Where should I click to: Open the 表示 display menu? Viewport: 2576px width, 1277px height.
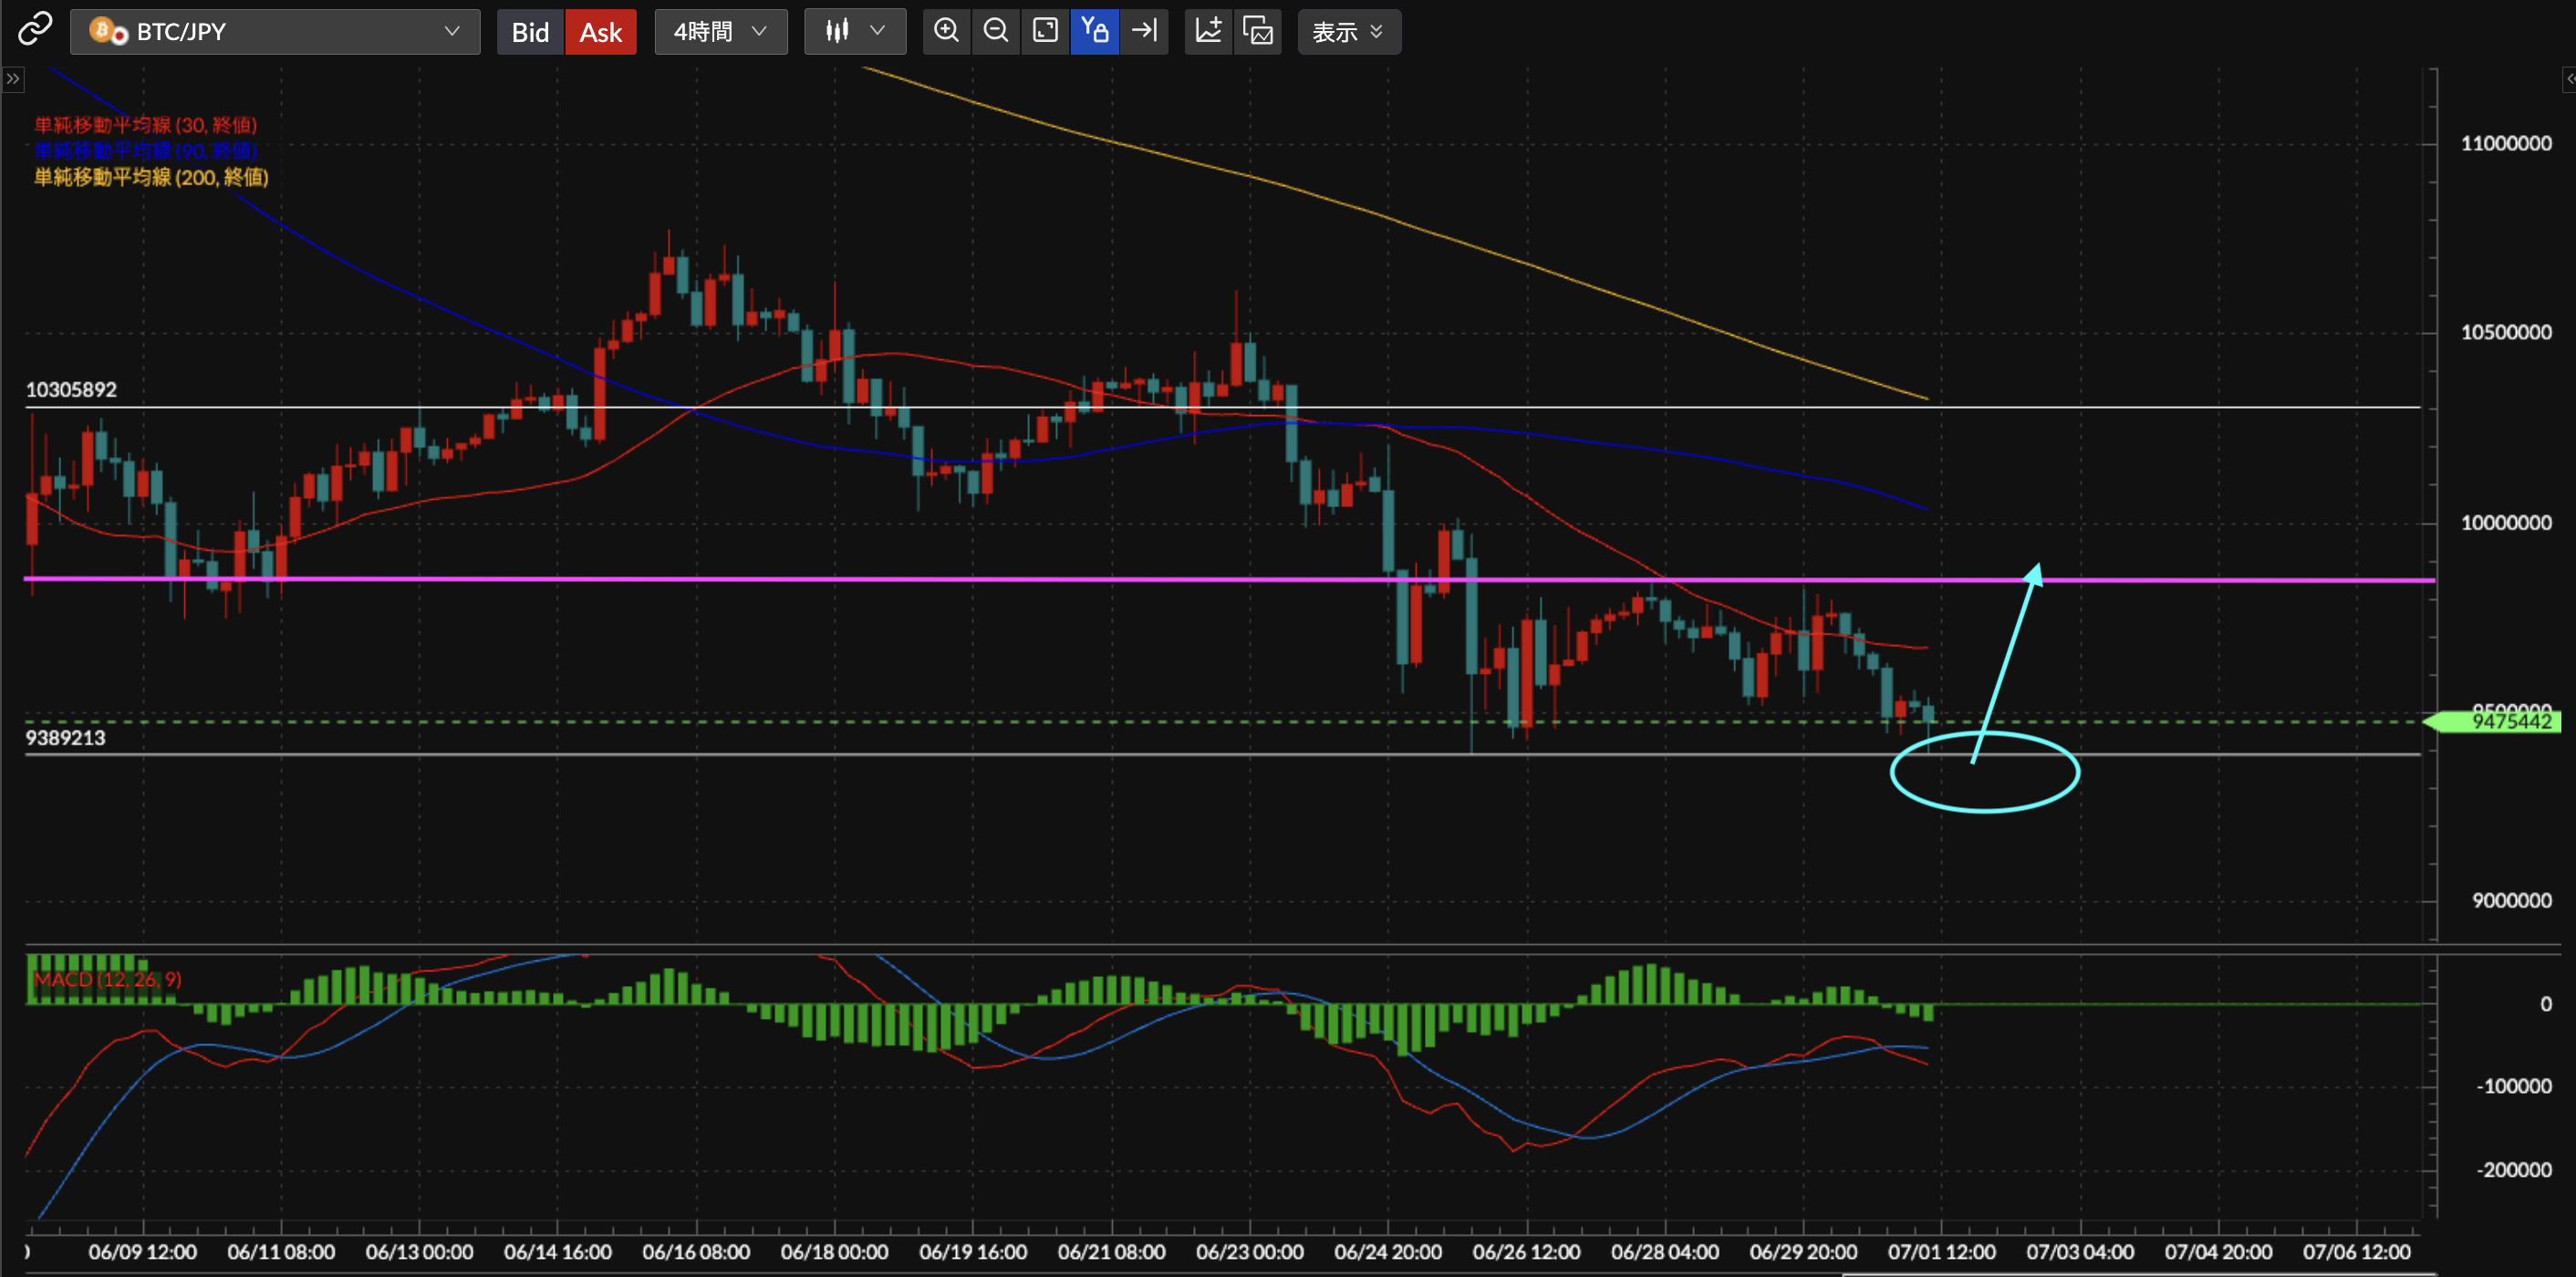coord(1348,32)
